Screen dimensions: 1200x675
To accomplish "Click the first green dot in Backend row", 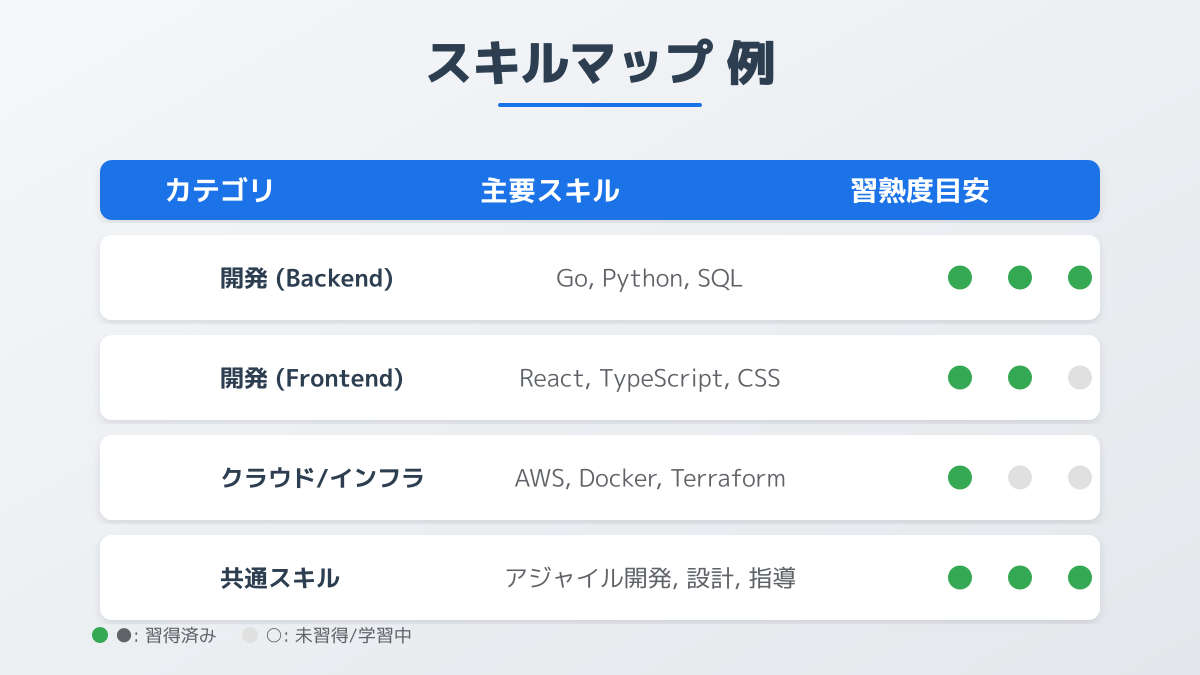I will (960, 278).
